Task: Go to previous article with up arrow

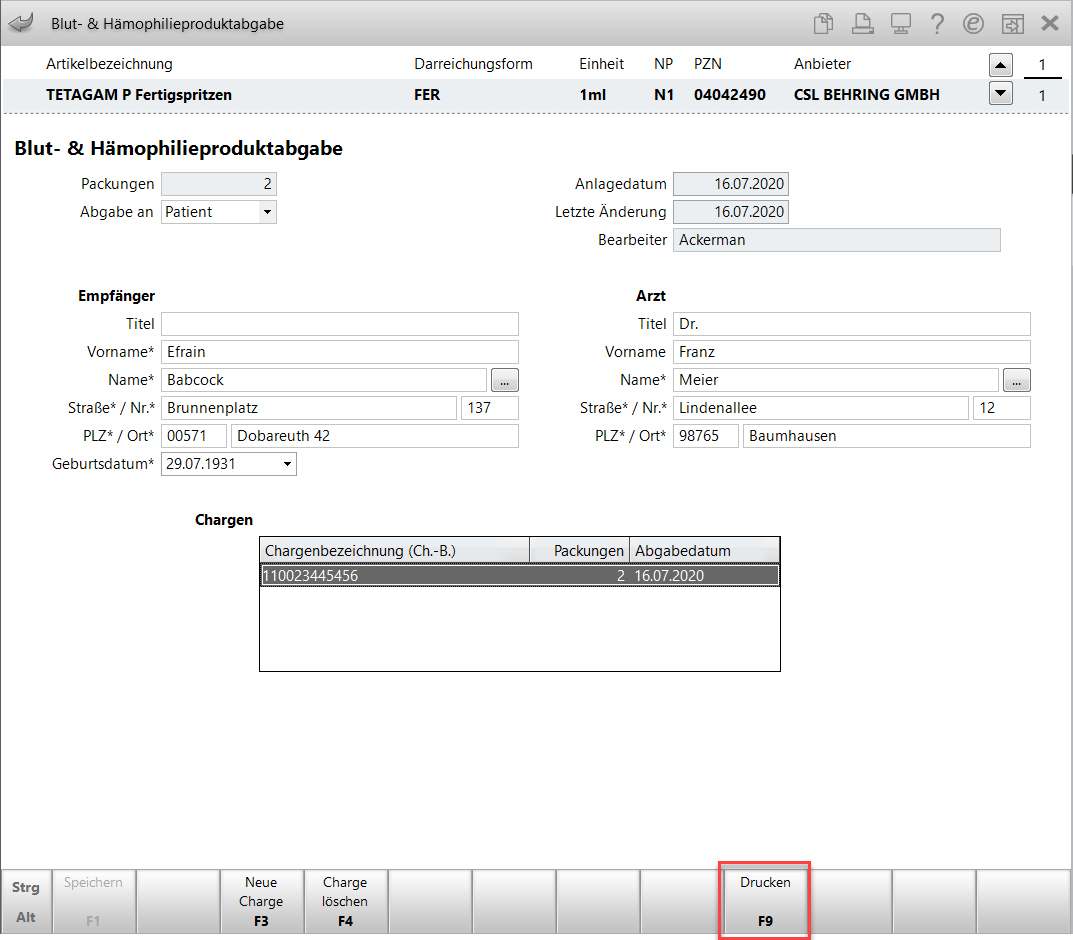Action: point(1000,65)
